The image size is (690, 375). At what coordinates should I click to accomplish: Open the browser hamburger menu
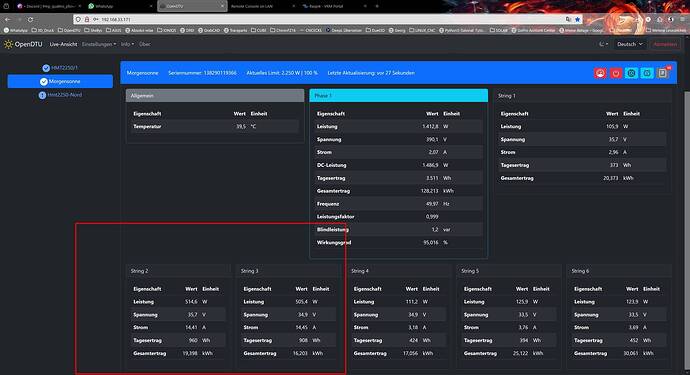pos(682,19)
